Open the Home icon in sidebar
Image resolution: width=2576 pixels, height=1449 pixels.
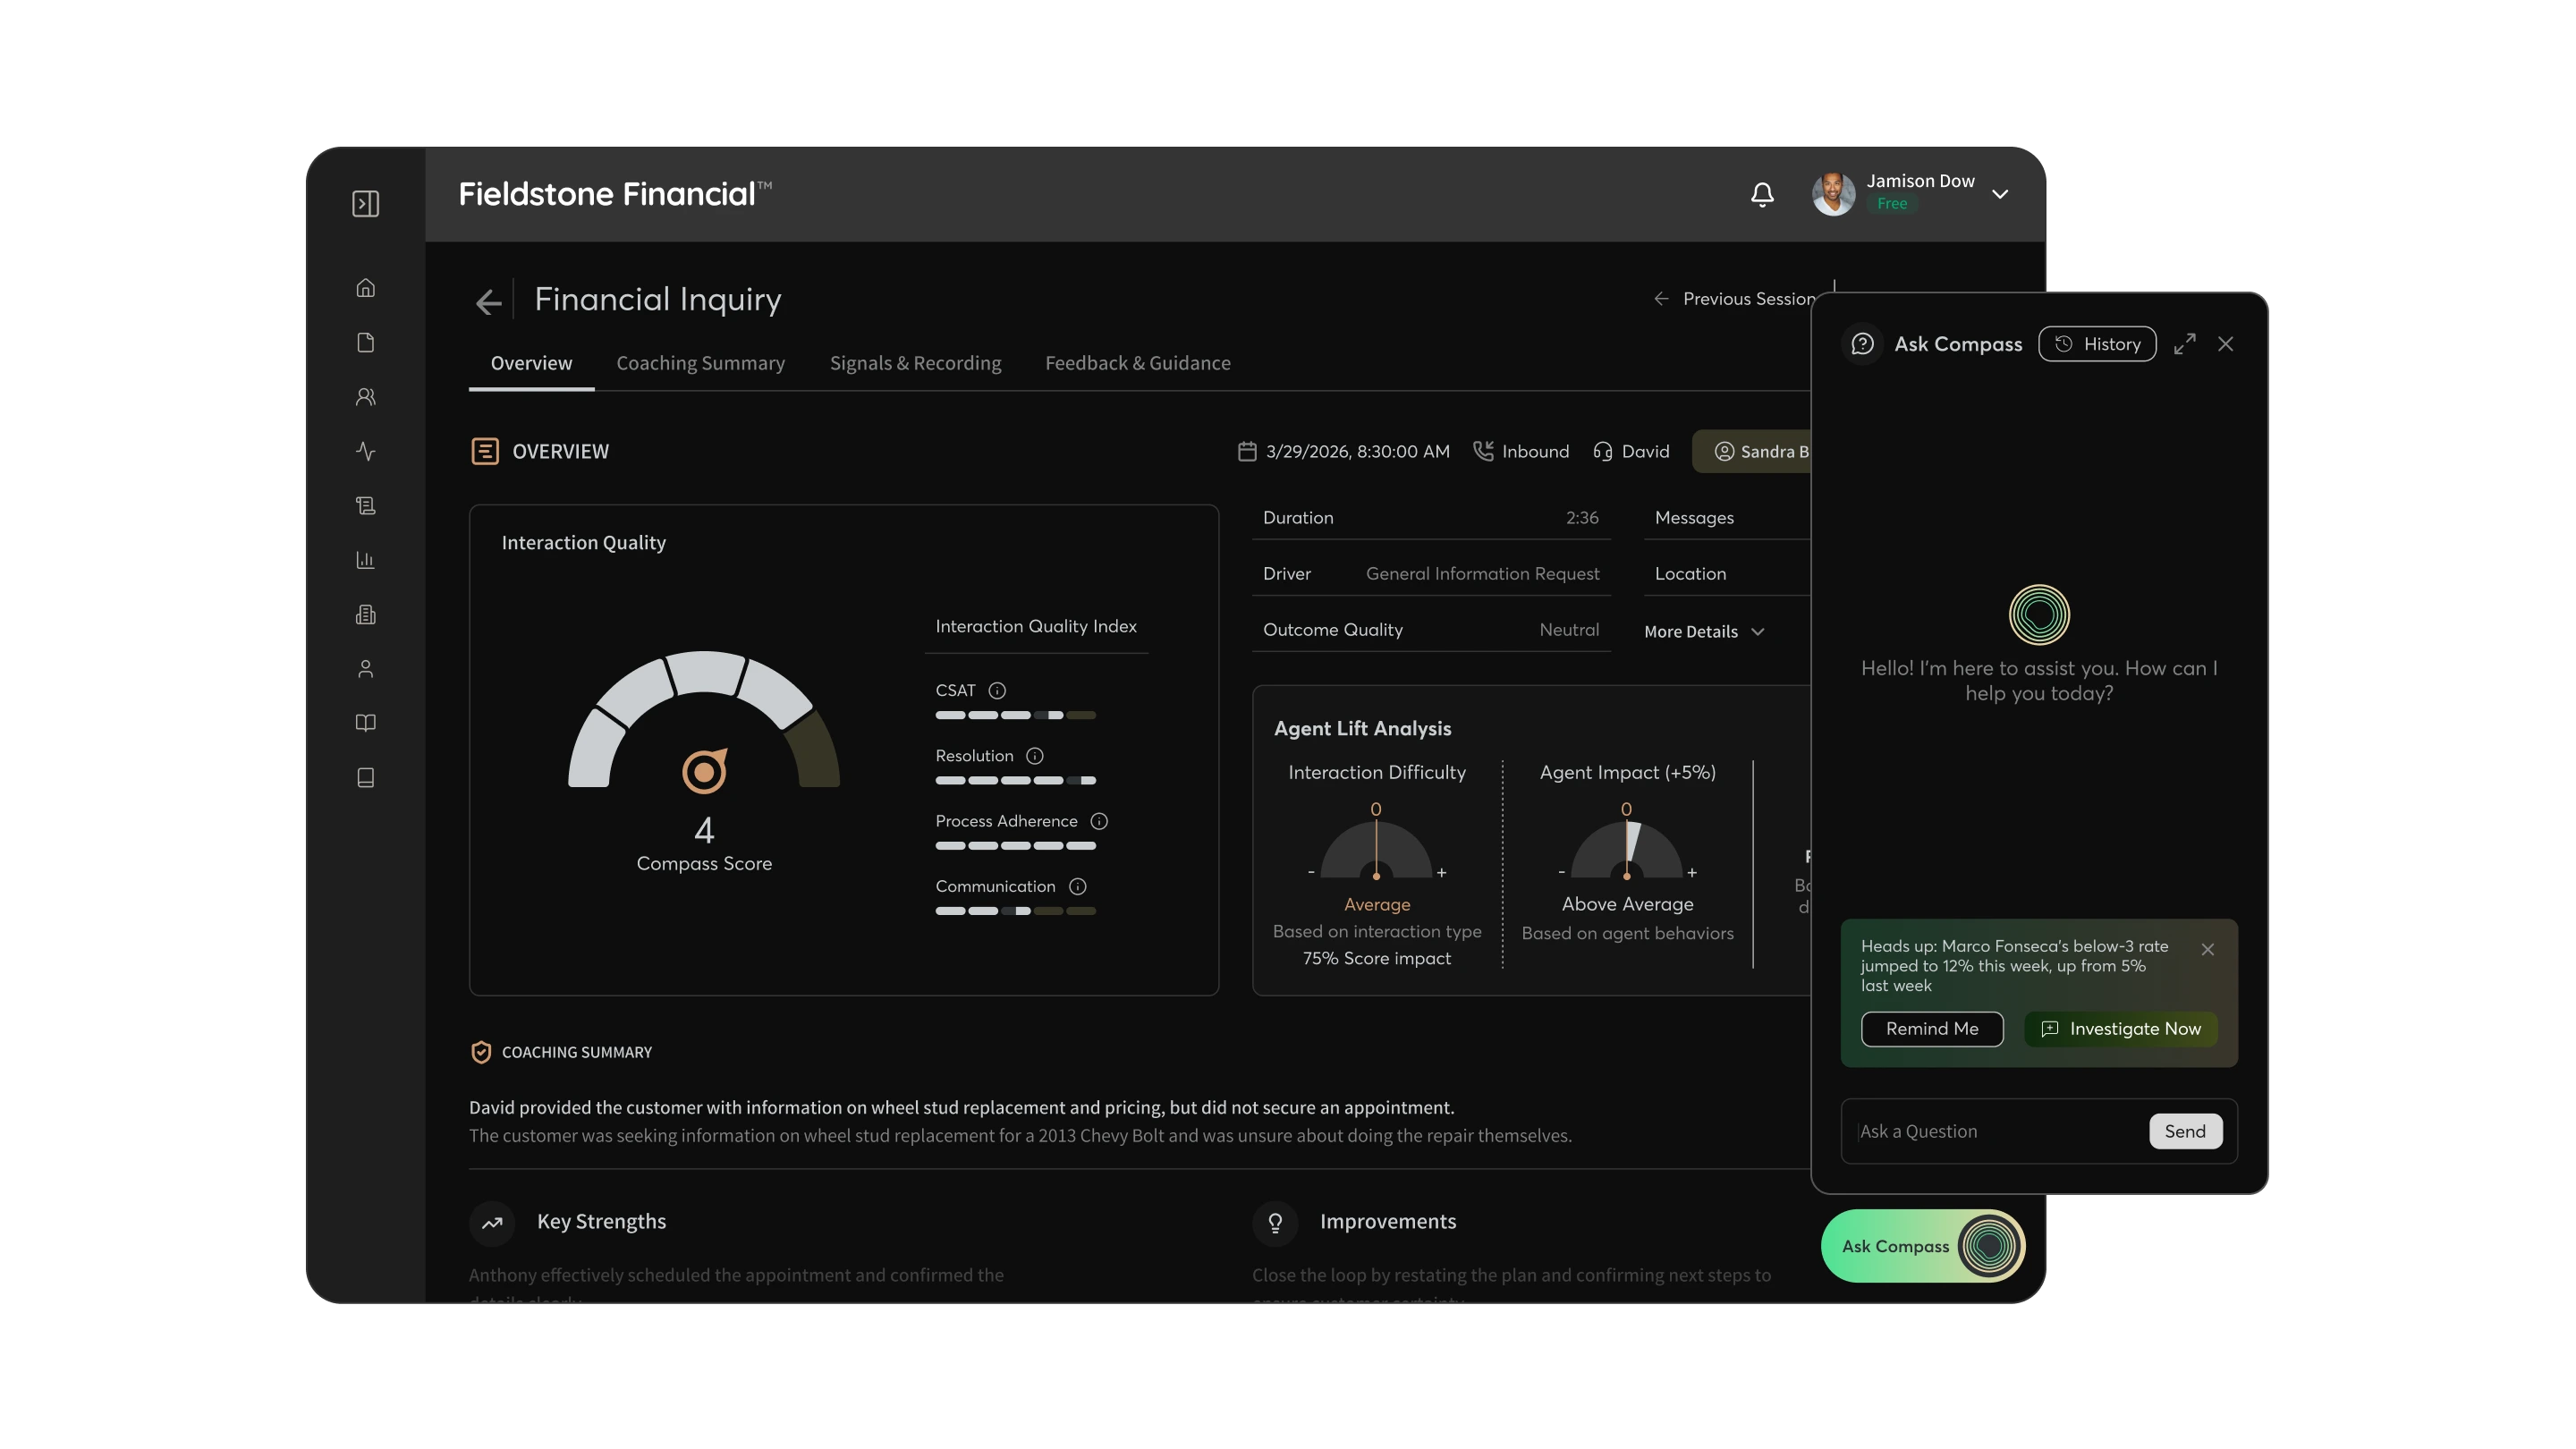tap(365, 288)
